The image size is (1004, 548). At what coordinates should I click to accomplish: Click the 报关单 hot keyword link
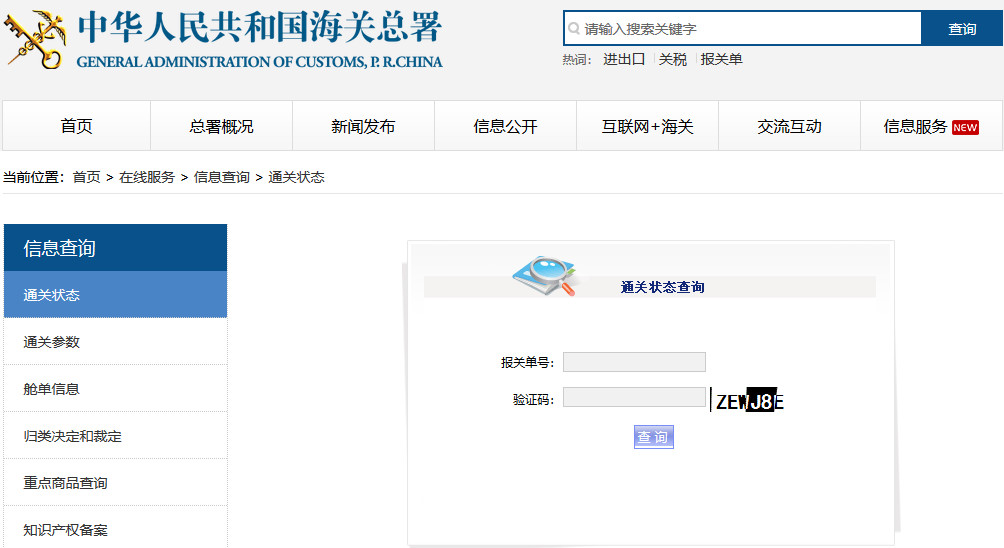[721, 60]
